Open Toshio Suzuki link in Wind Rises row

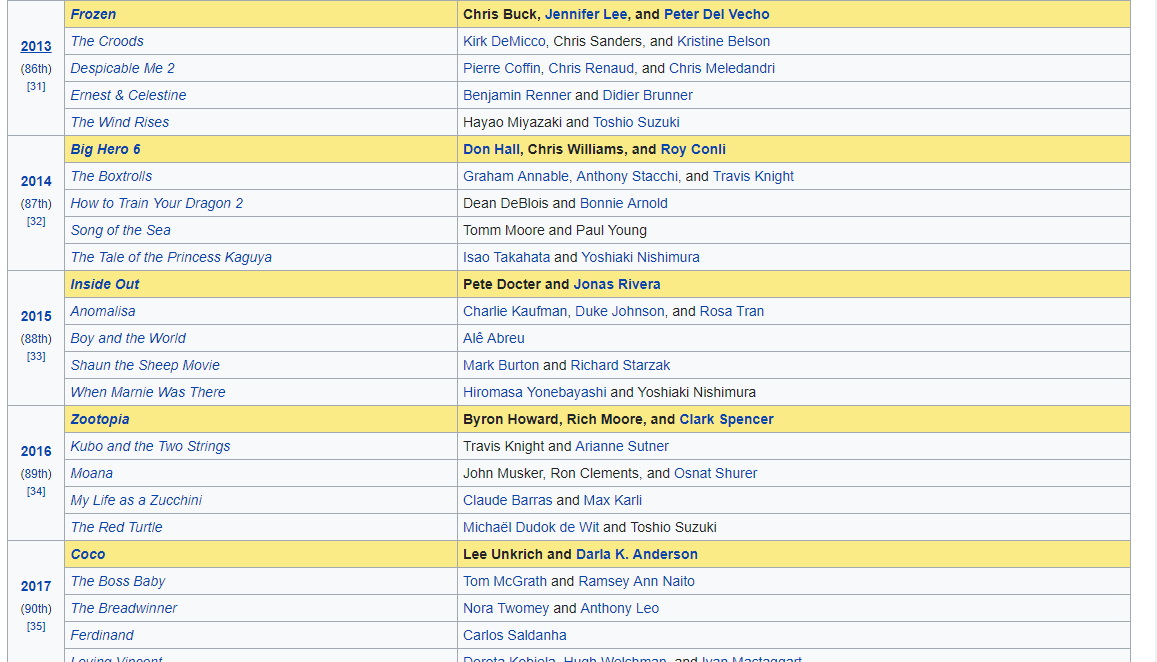point(636,122)
